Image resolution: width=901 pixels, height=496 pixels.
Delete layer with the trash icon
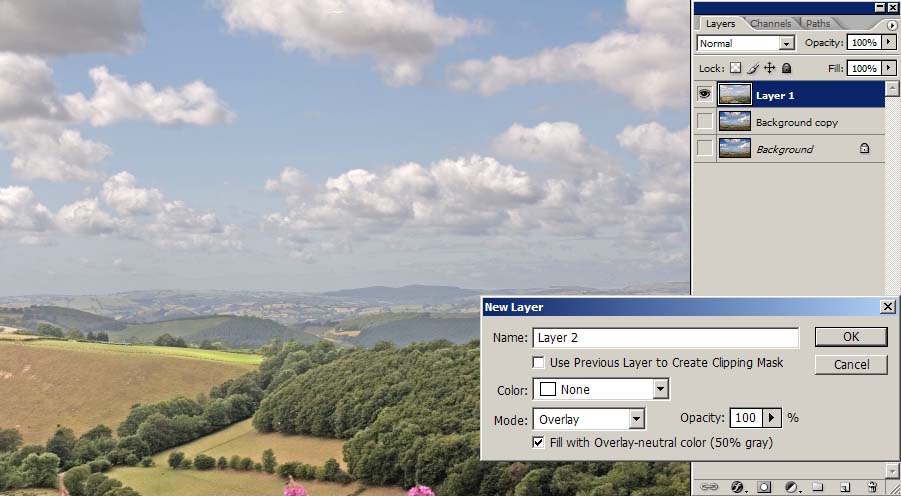click(x=872, y=487)
